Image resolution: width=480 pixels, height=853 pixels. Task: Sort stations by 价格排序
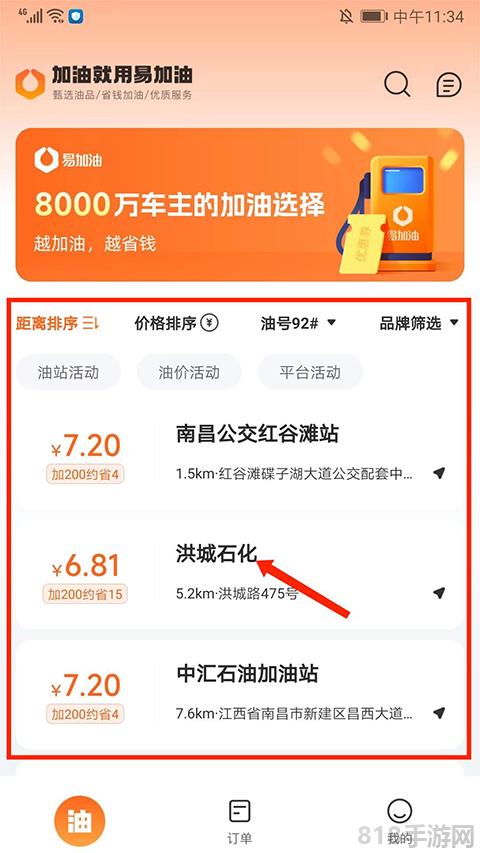[176, 323]
